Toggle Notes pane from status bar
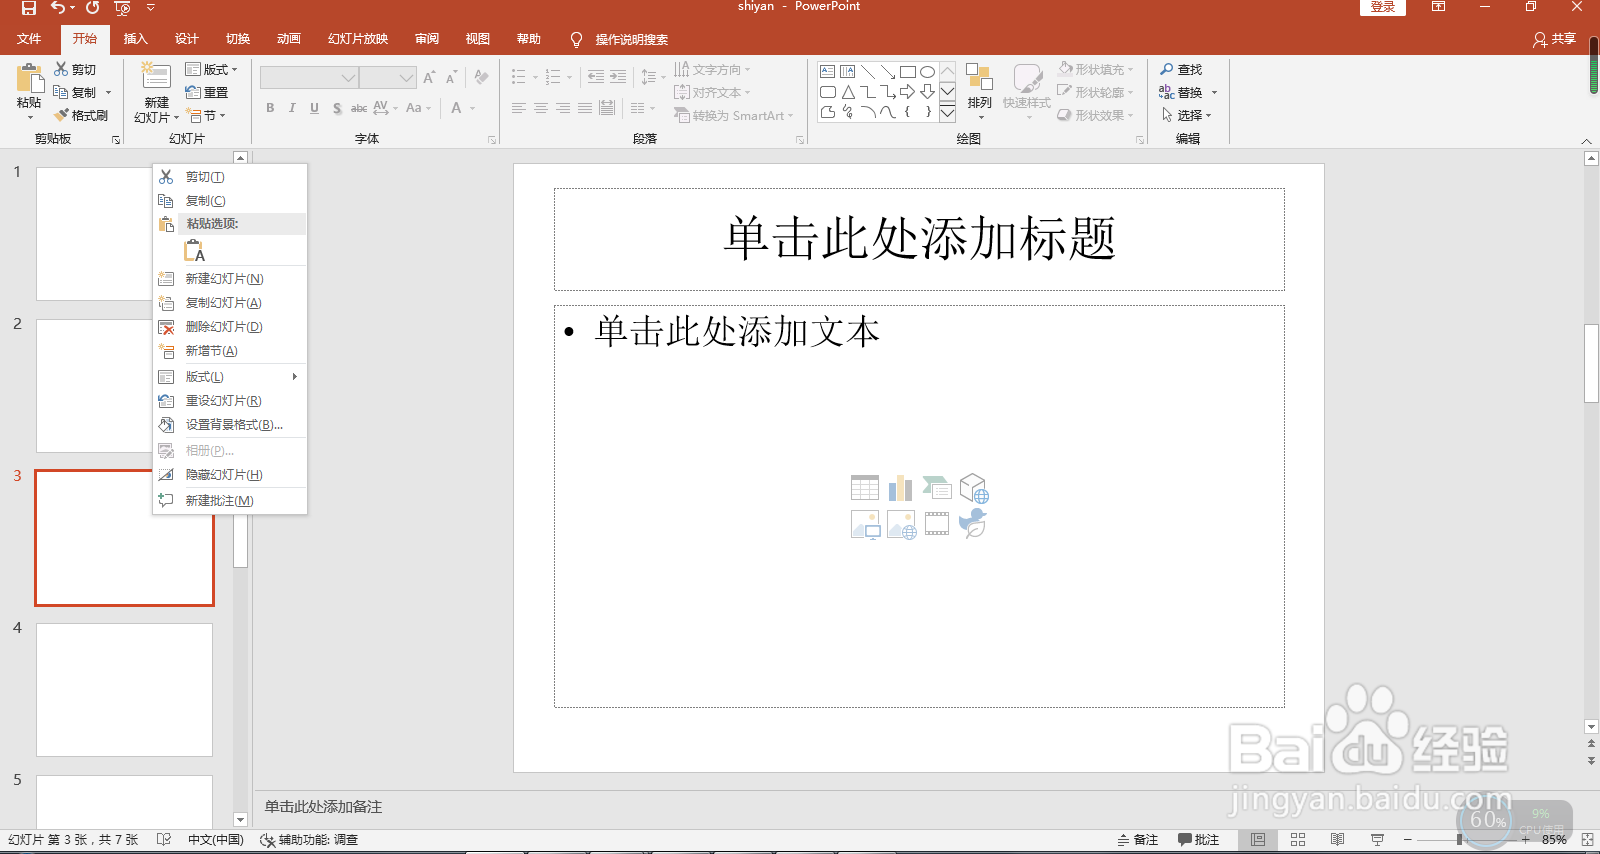Viewport: 1600px width, 854px height. tap(1138, 840)
